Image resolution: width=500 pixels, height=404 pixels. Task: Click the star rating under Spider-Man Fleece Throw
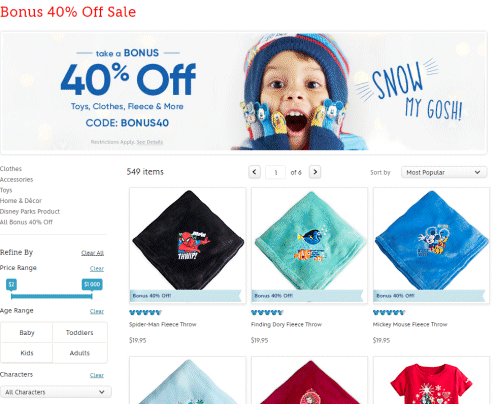pos(145,312)
